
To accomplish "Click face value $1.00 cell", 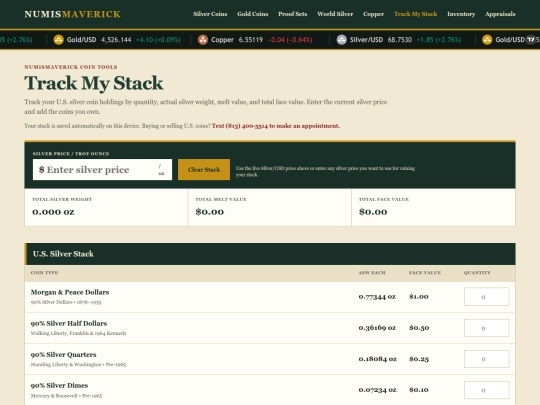I will (x=419, y=297).
